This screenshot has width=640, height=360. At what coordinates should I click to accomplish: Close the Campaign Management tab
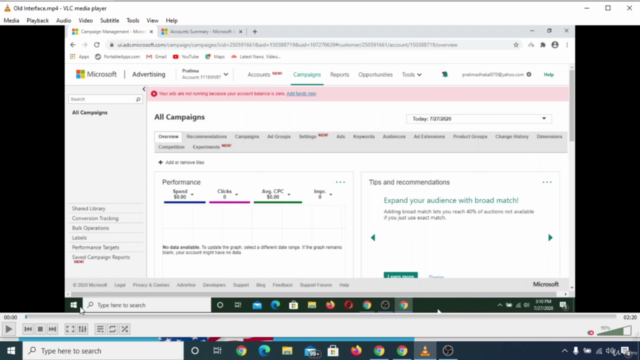(151, 31)
